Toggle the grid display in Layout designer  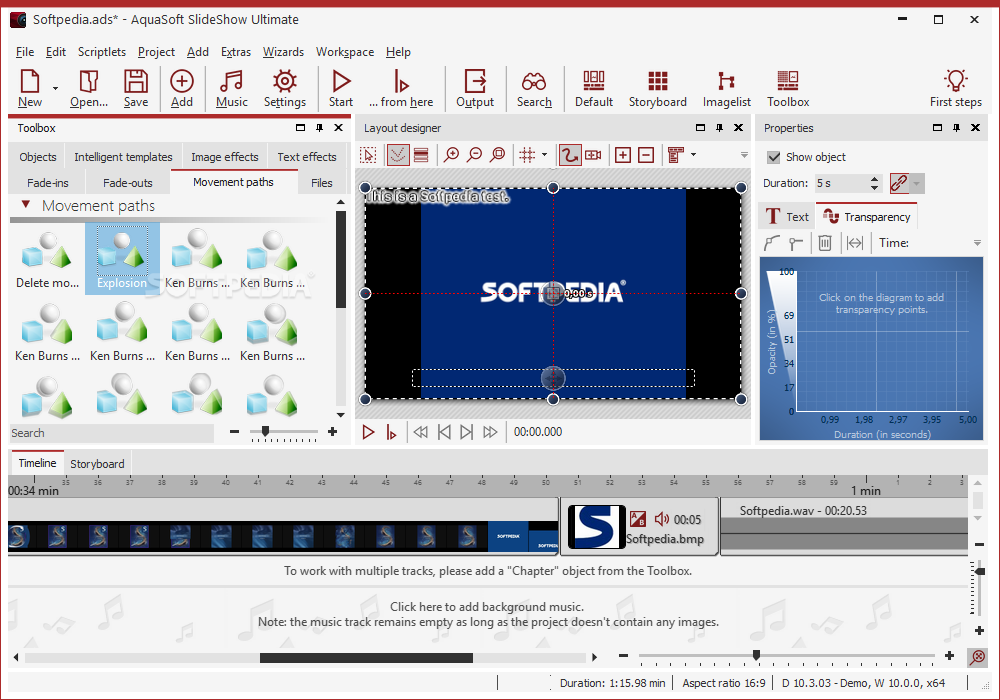[527, 155]
